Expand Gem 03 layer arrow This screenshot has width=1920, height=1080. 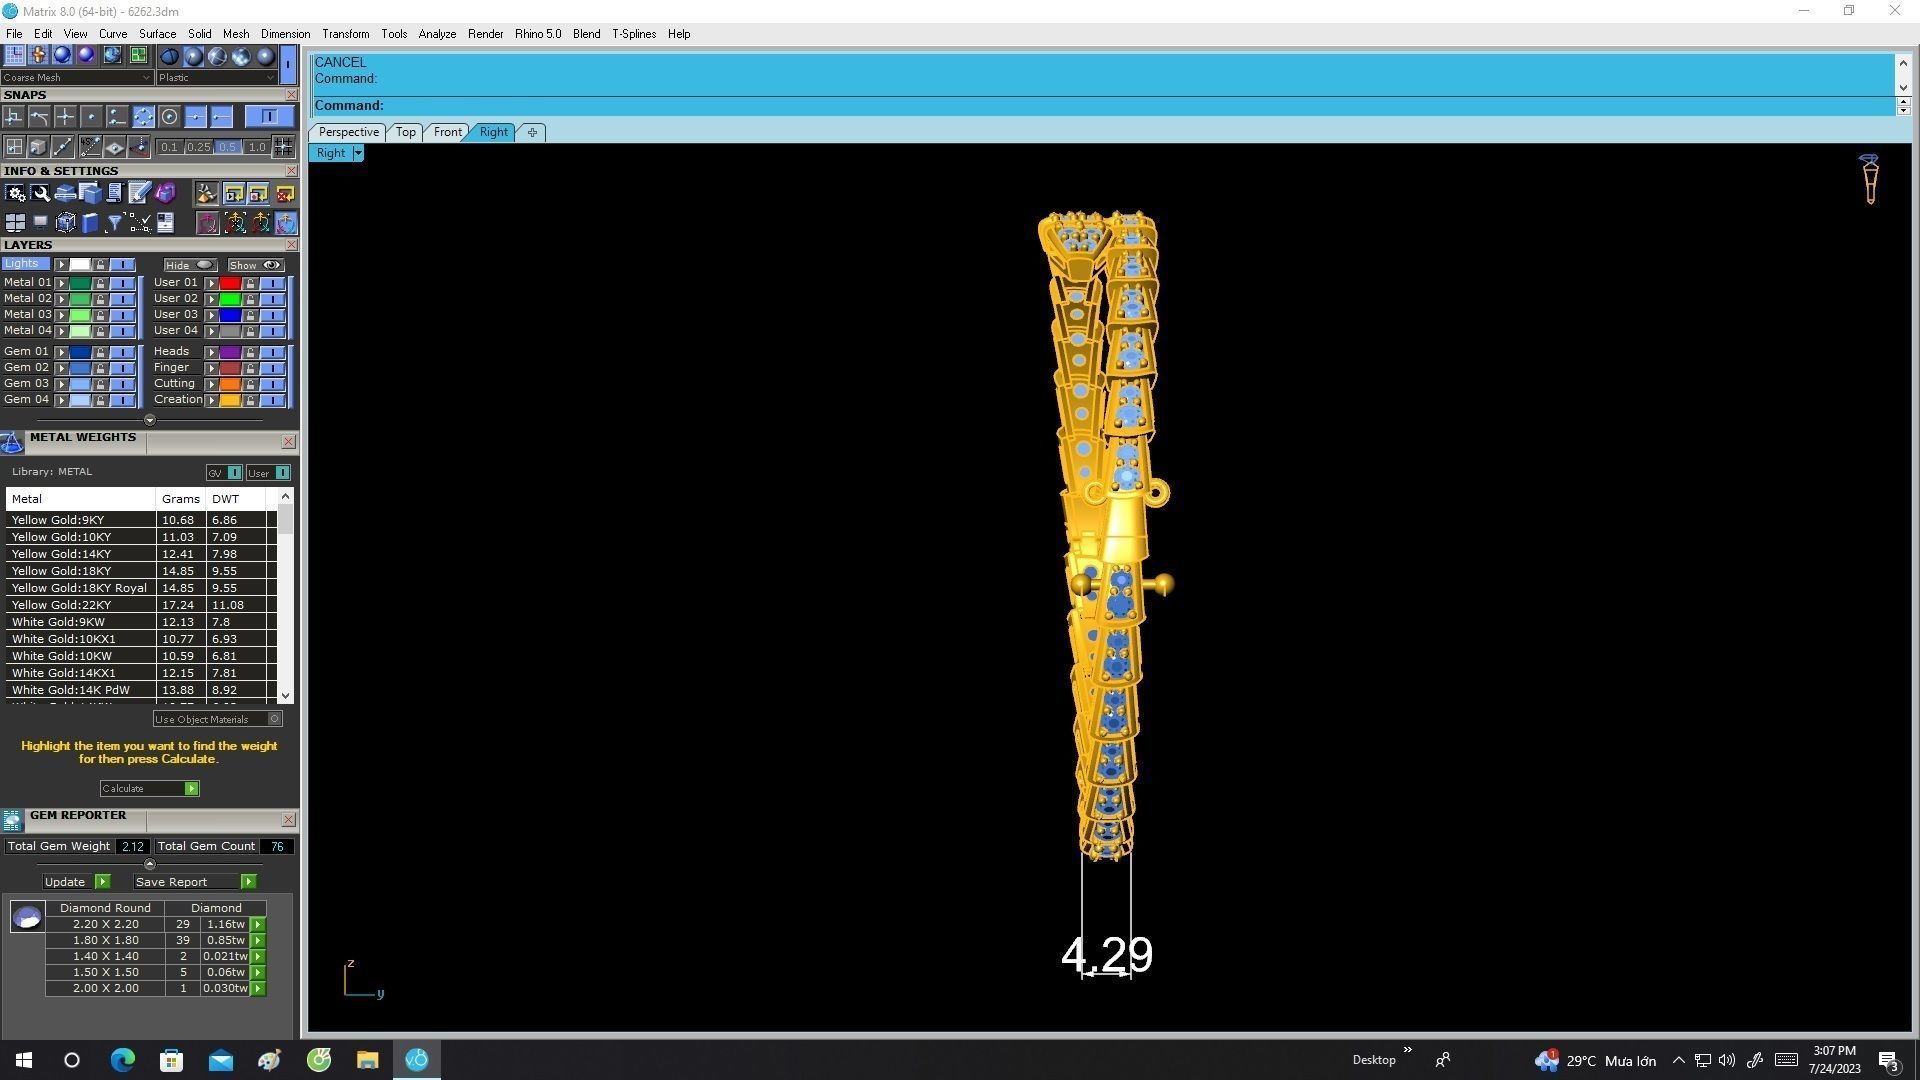tap(61, 384)
